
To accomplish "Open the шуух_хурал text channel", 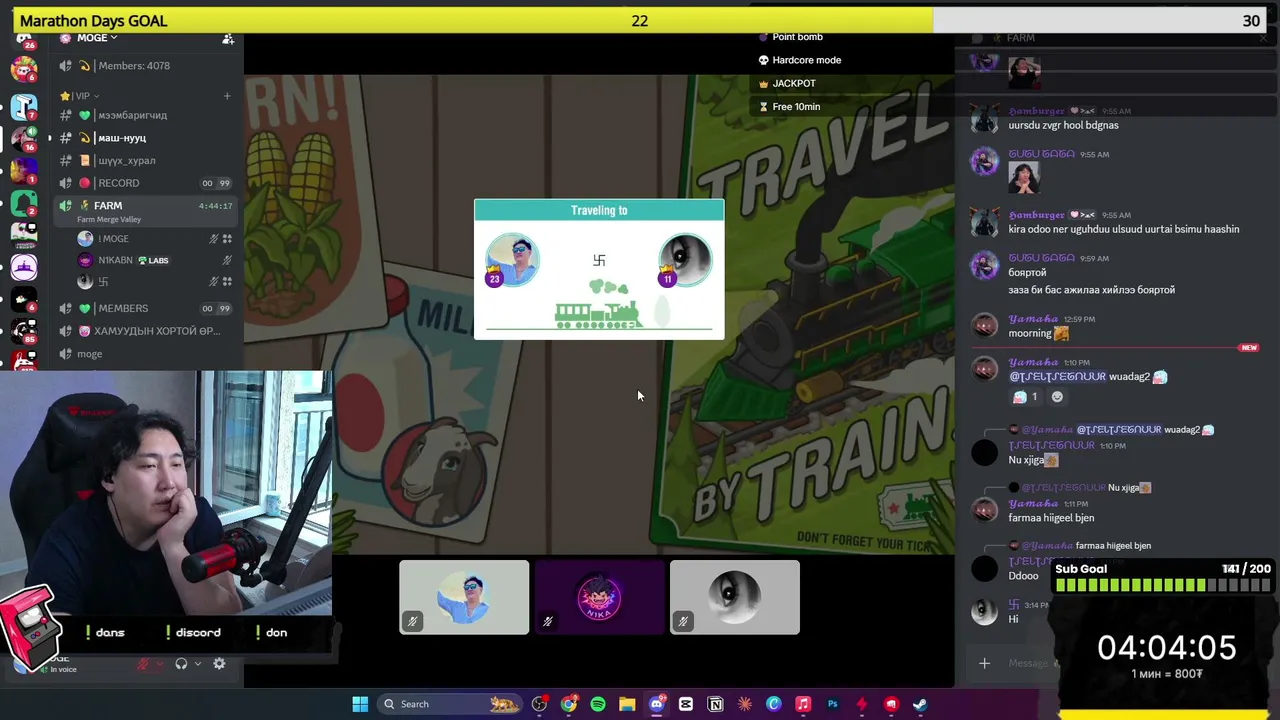I will click(x=146, y=160).
